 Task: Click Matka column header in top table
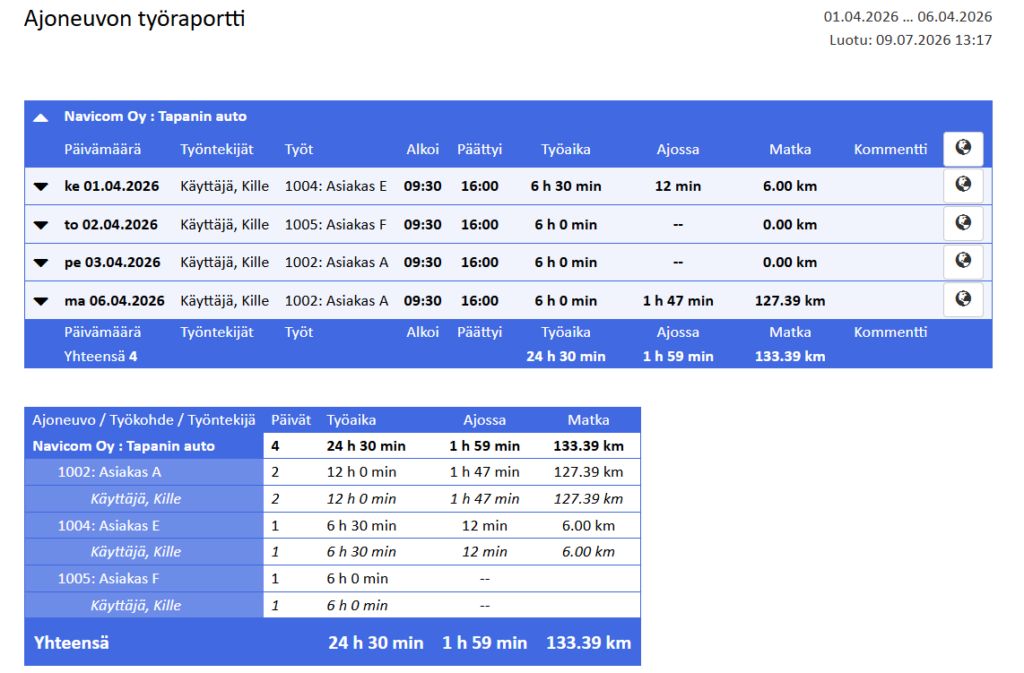790,149
